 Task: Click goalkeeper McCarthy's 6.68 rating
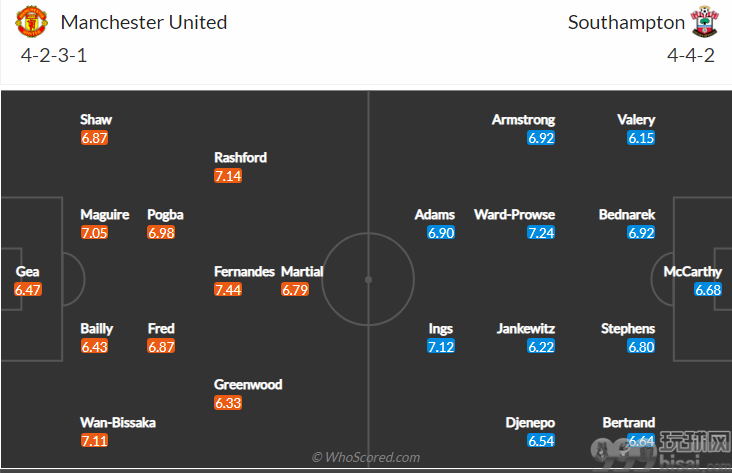click(708, 290)
